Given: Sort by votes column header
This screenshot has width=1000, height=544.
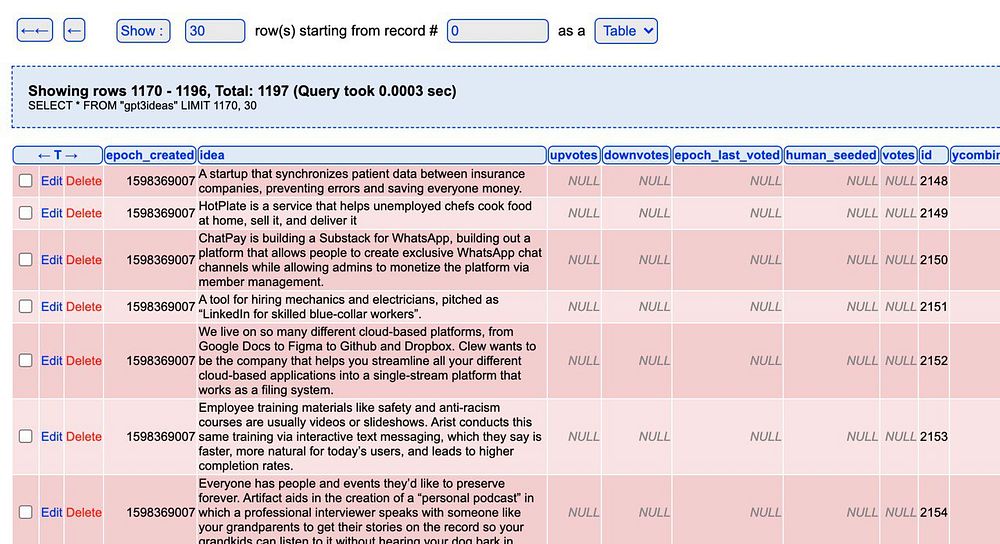Looking at the screenshot, I should click(898, 155).
